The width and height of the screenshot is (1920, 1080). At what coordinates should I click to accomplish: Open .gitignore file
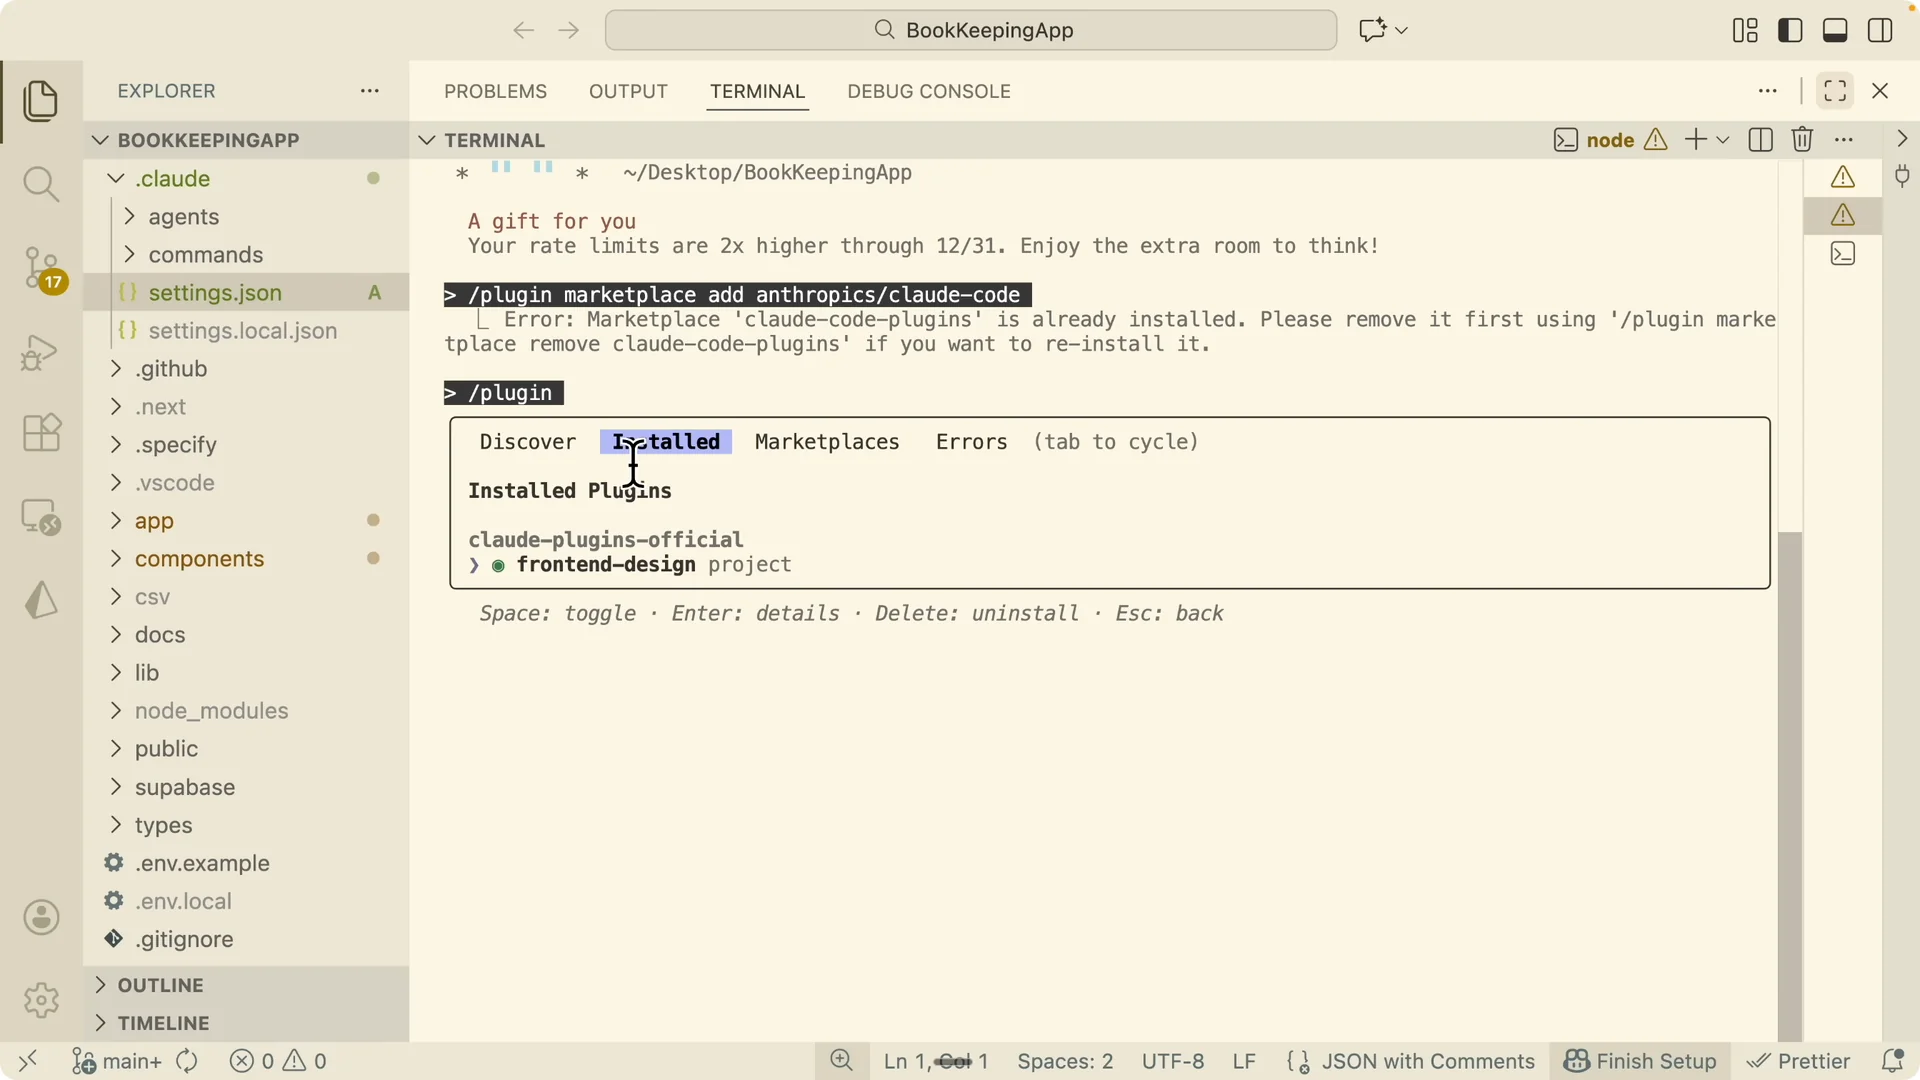pyautogui.click(x=184, y=939)
